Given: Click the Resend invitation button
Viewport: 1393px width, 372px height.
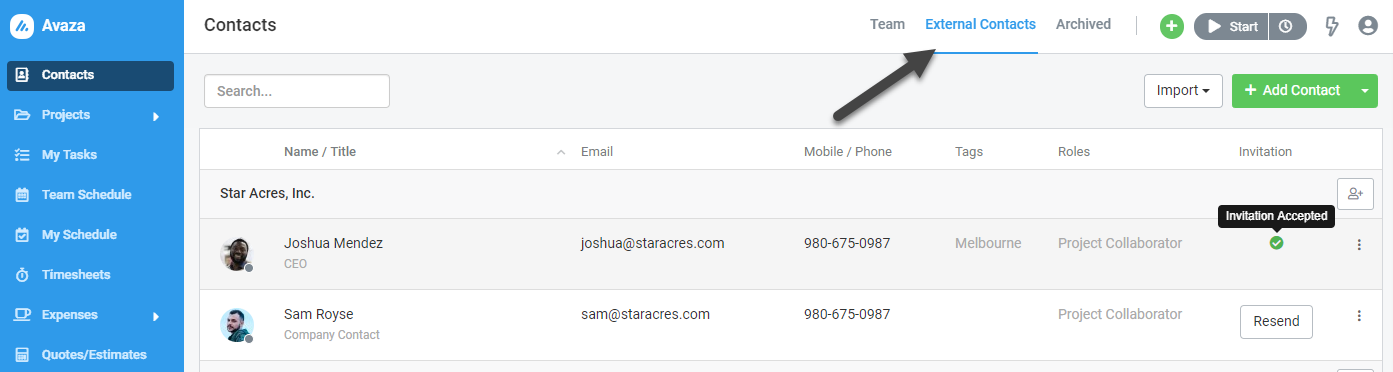Looking at the screenshot, I should [1276, 321].
